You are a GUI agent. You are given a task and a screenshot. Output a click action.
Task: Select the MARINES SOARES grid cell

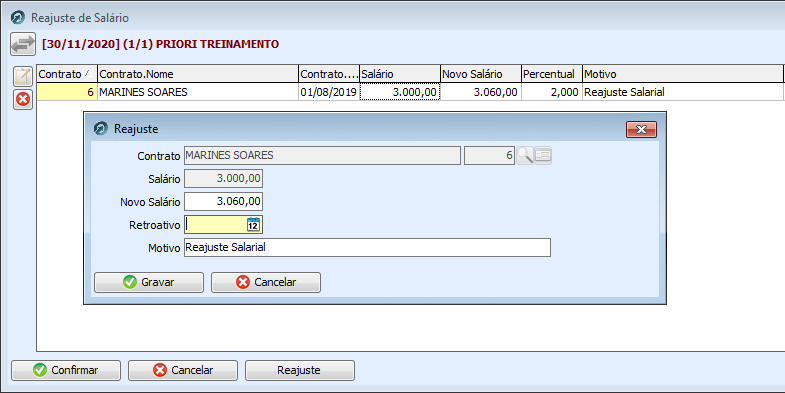pyautogui.click(x=198, y=92)
